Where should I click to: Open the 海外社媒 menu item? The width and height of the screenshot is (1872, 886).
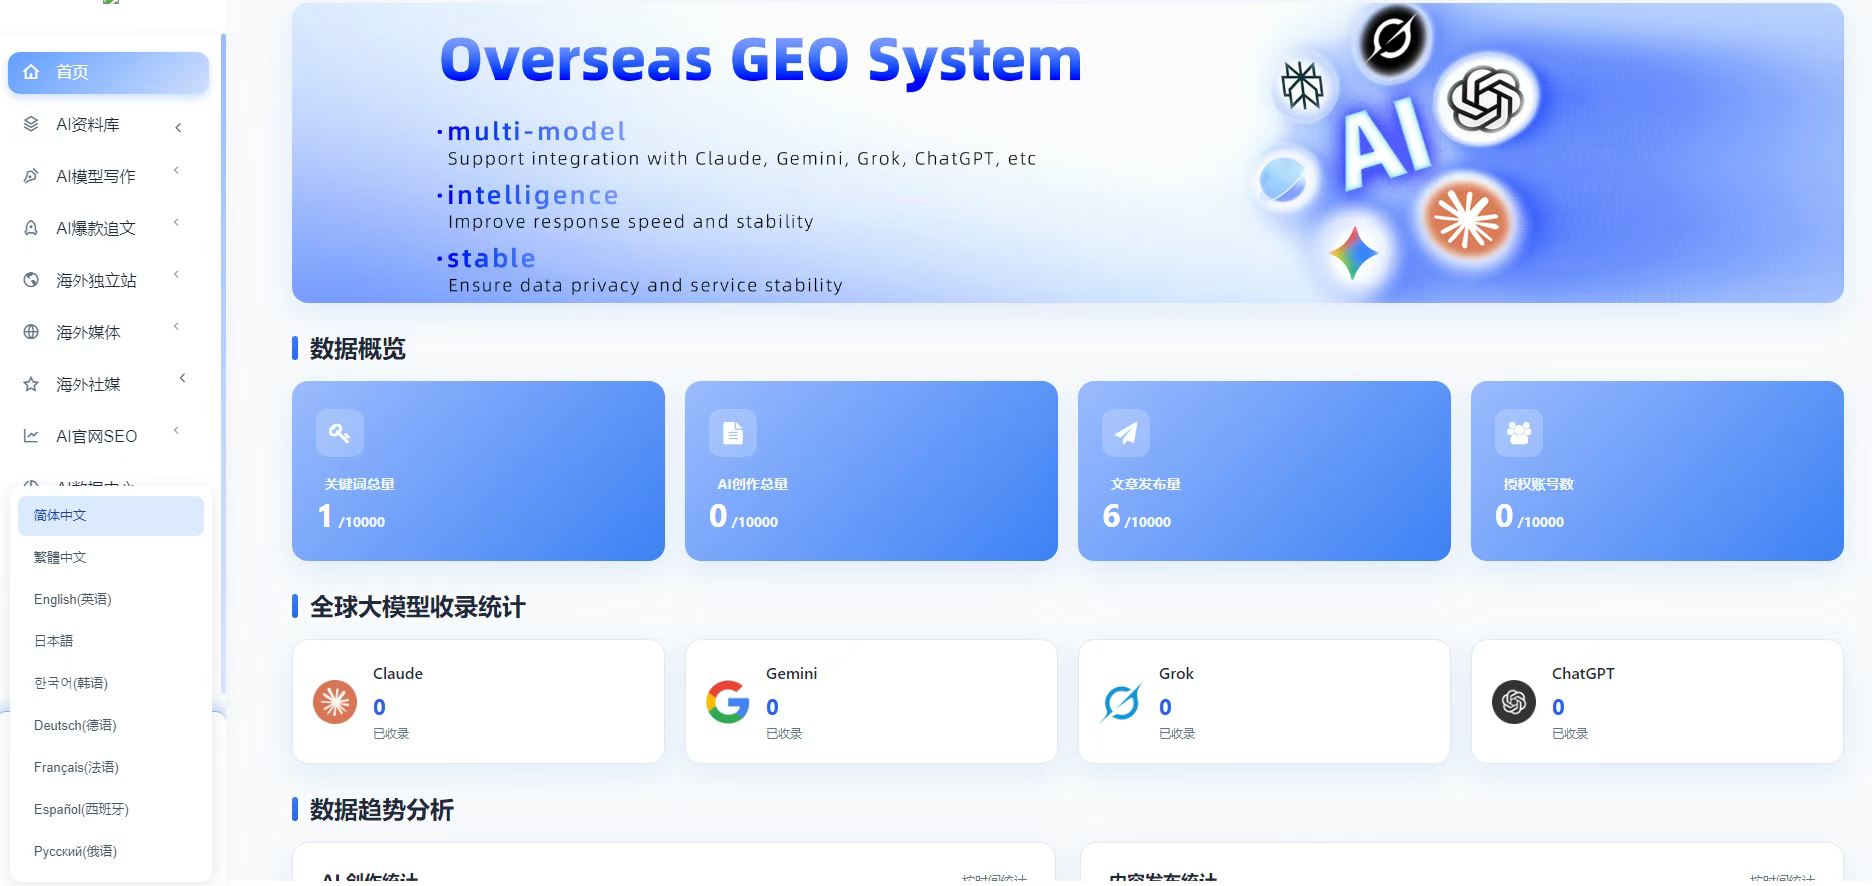click(x=108, y=384)
